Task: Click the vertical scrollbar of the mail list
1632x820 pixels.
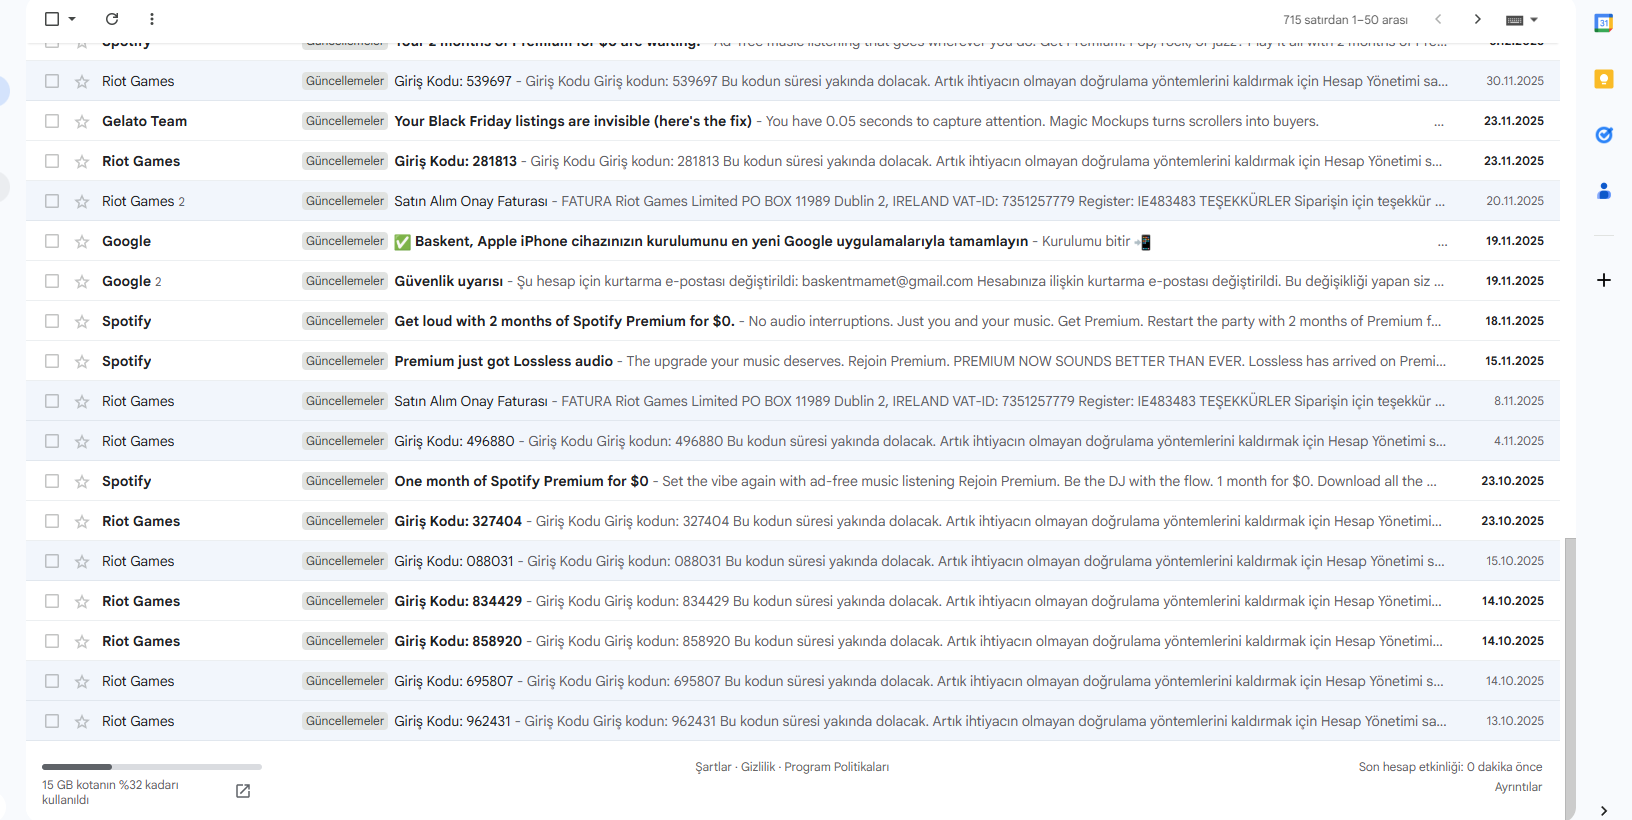Action: click(x=1570, y=679)
